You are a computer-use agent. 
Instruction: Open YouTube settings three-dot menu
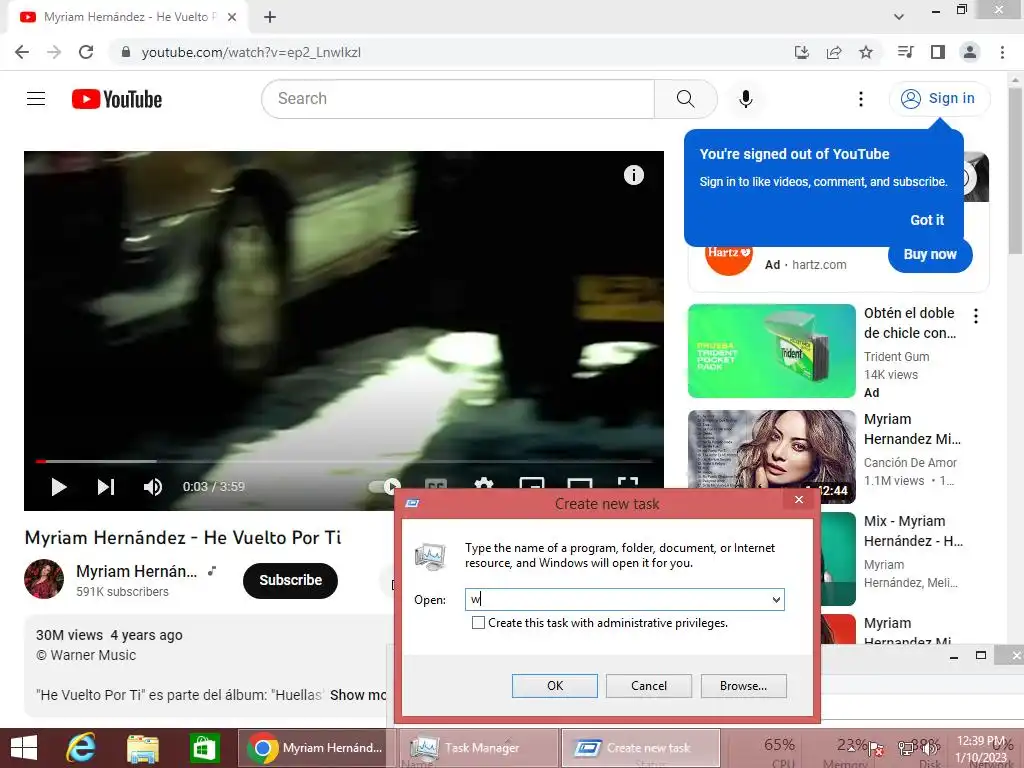(861, 99)
